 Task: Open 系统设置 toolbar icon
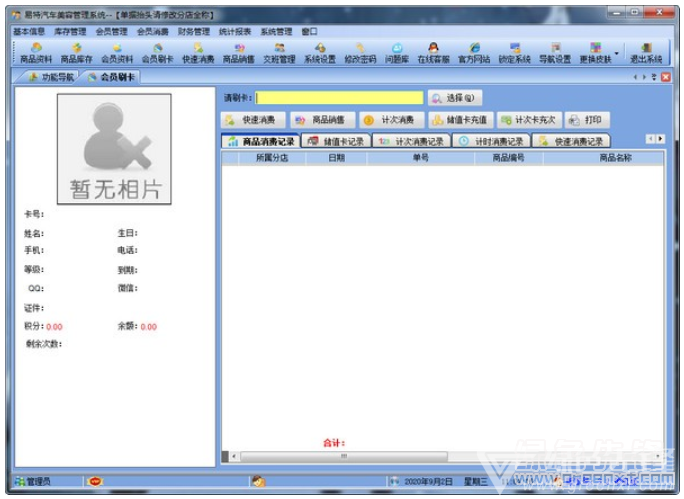(x=320, y=53)
